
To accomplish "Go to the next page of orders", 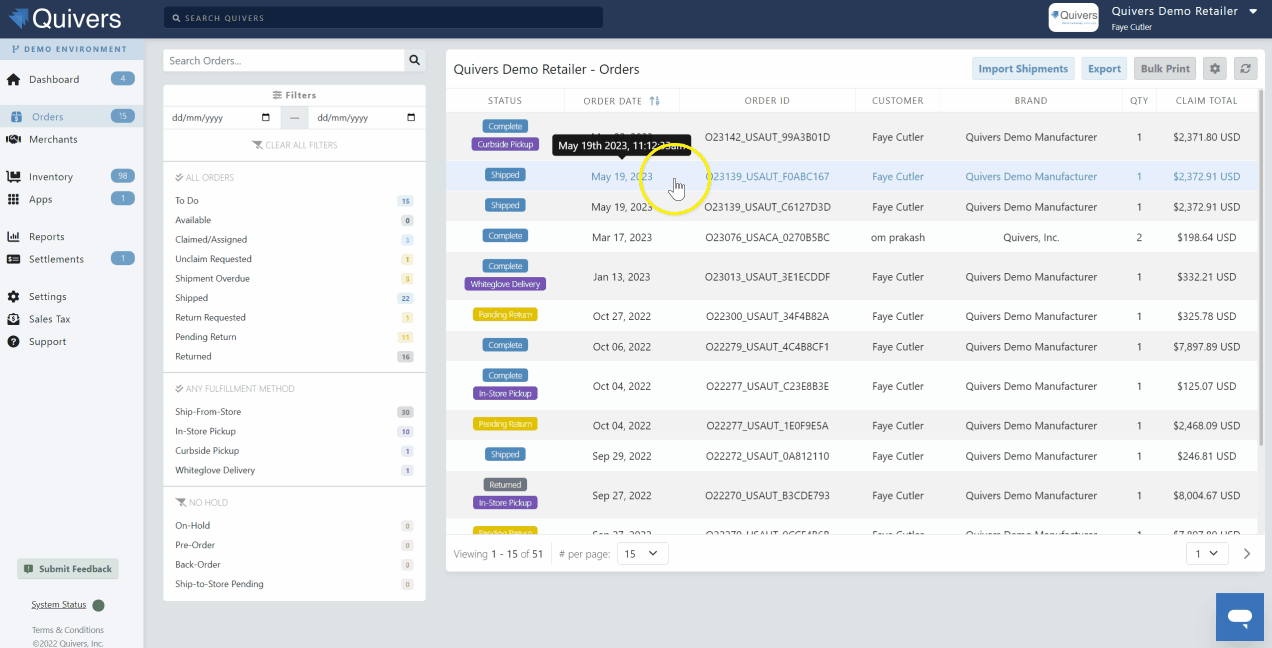I will pyautogui.click(x=1247, y=553).
